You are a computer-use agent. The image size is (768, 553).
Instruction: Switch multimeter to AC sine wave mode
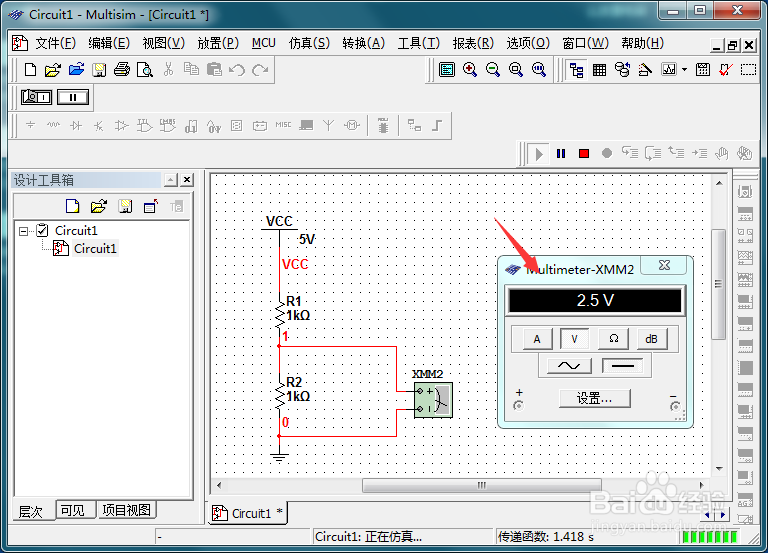[x=569, y=366]
